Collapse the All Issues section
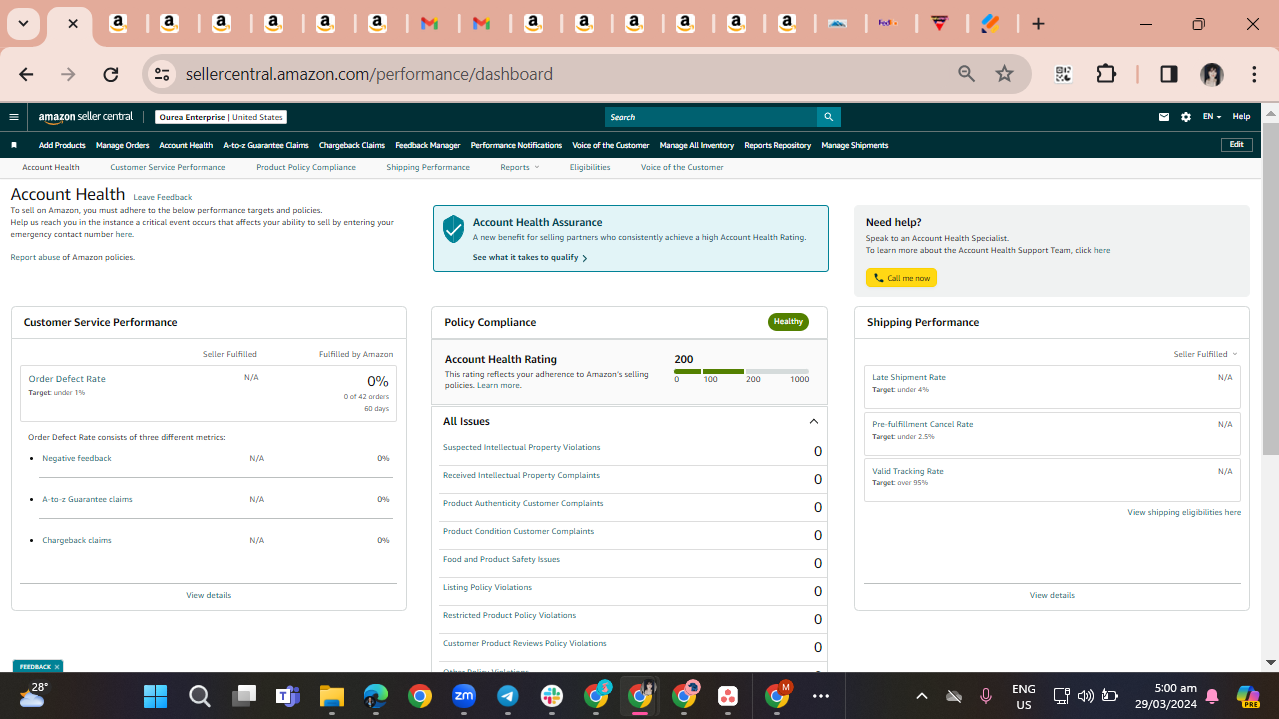The image size is (1279, 719). tap(814, 422)
